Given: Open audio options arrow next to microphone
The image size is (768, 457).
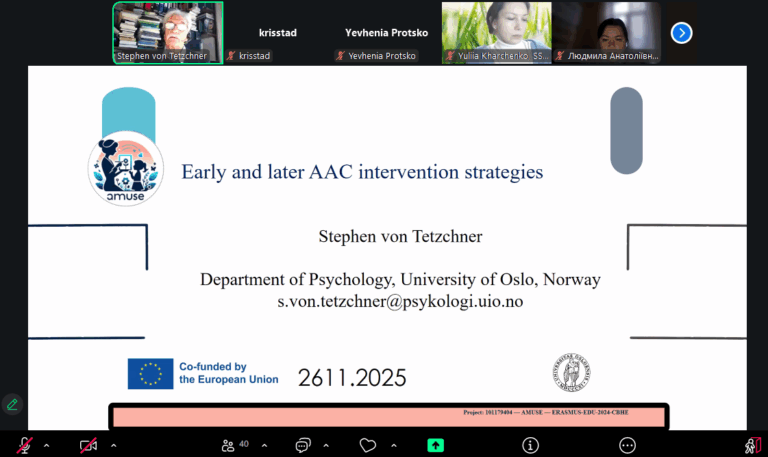Looking at the screenshot, I should pyautogui.click(x=46, y=445).
